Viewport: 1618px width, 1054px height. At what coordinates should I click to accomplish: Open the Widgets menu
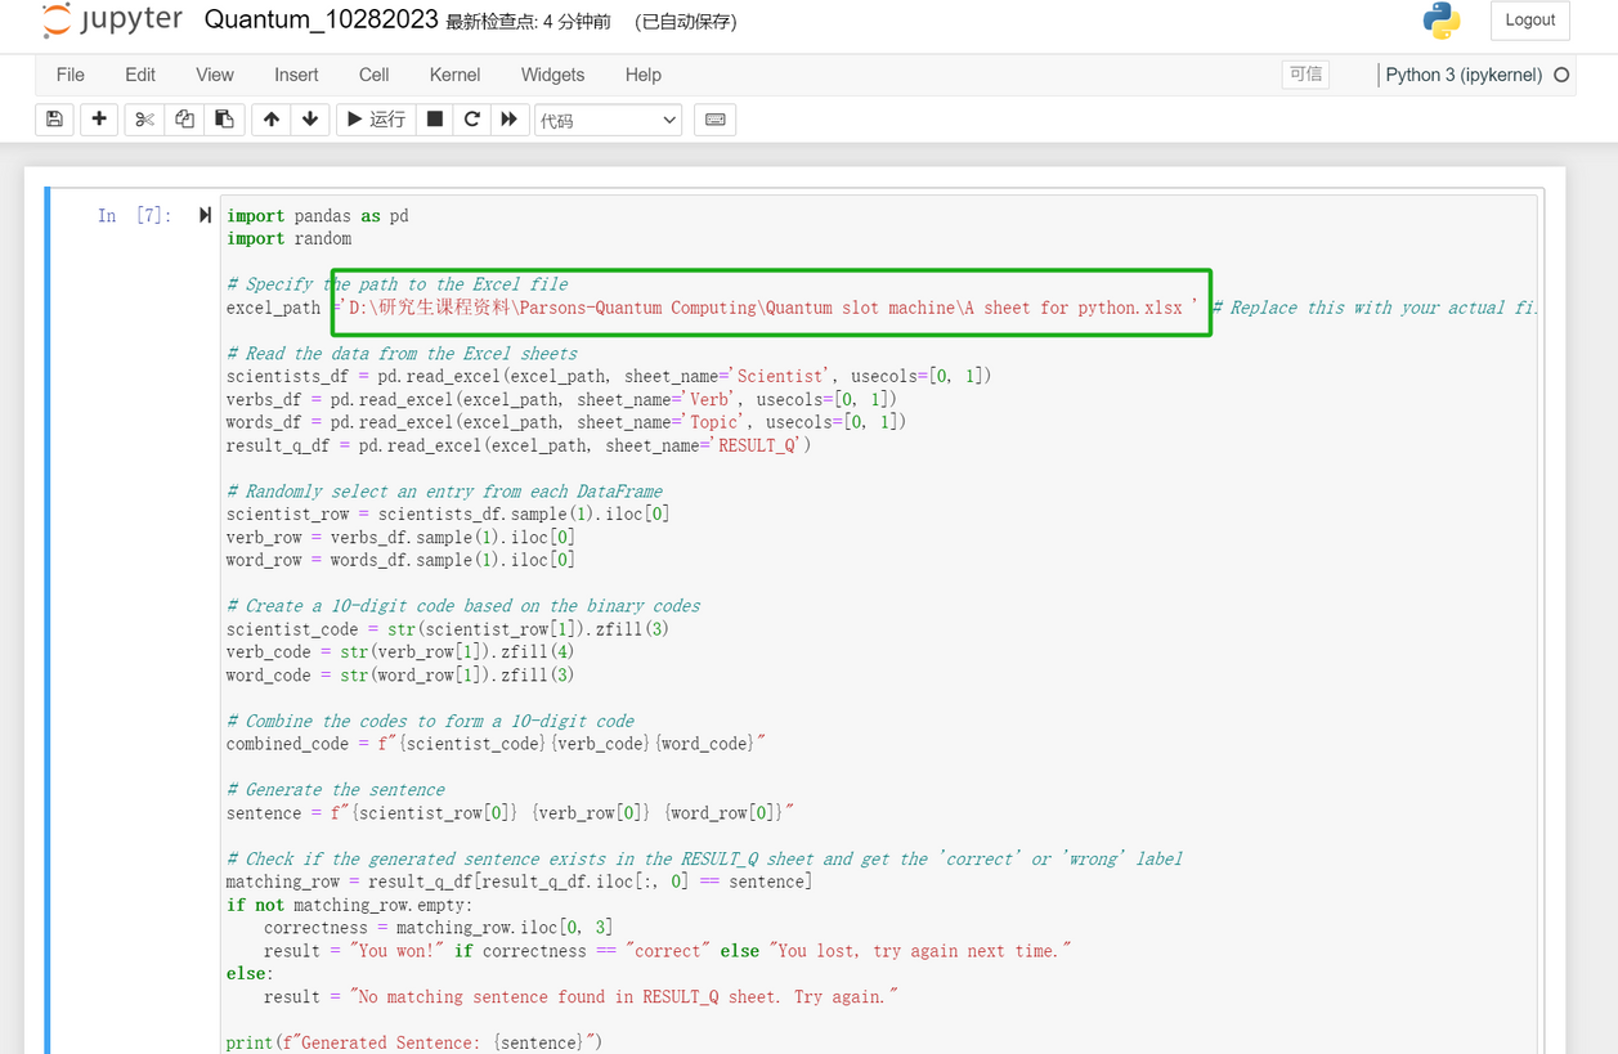(x=552, y=75)
